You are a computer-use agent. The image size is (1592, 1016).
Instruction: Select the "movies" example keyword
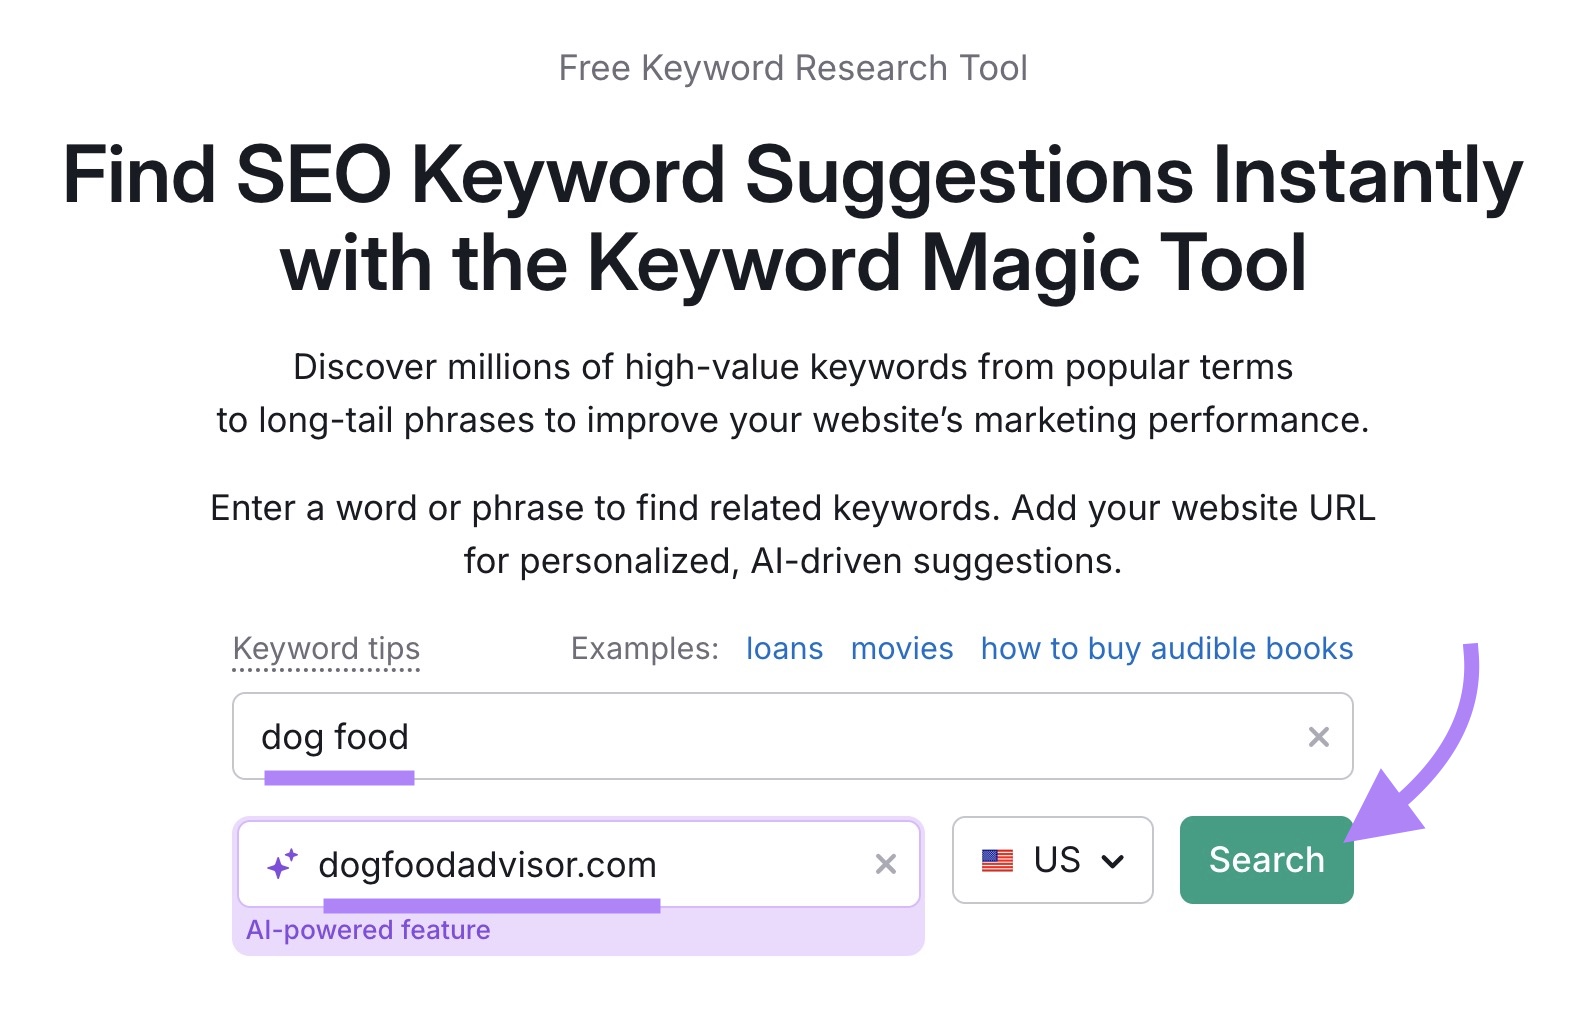tap(900, 648)
